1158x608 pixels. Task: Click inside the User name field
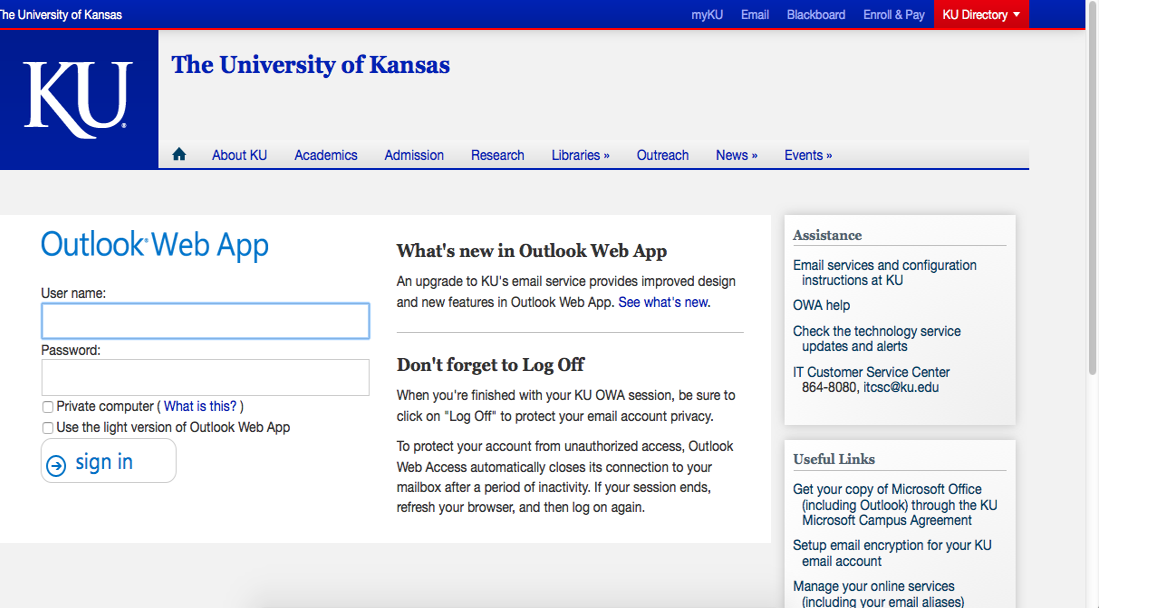(x=204, y=320)
